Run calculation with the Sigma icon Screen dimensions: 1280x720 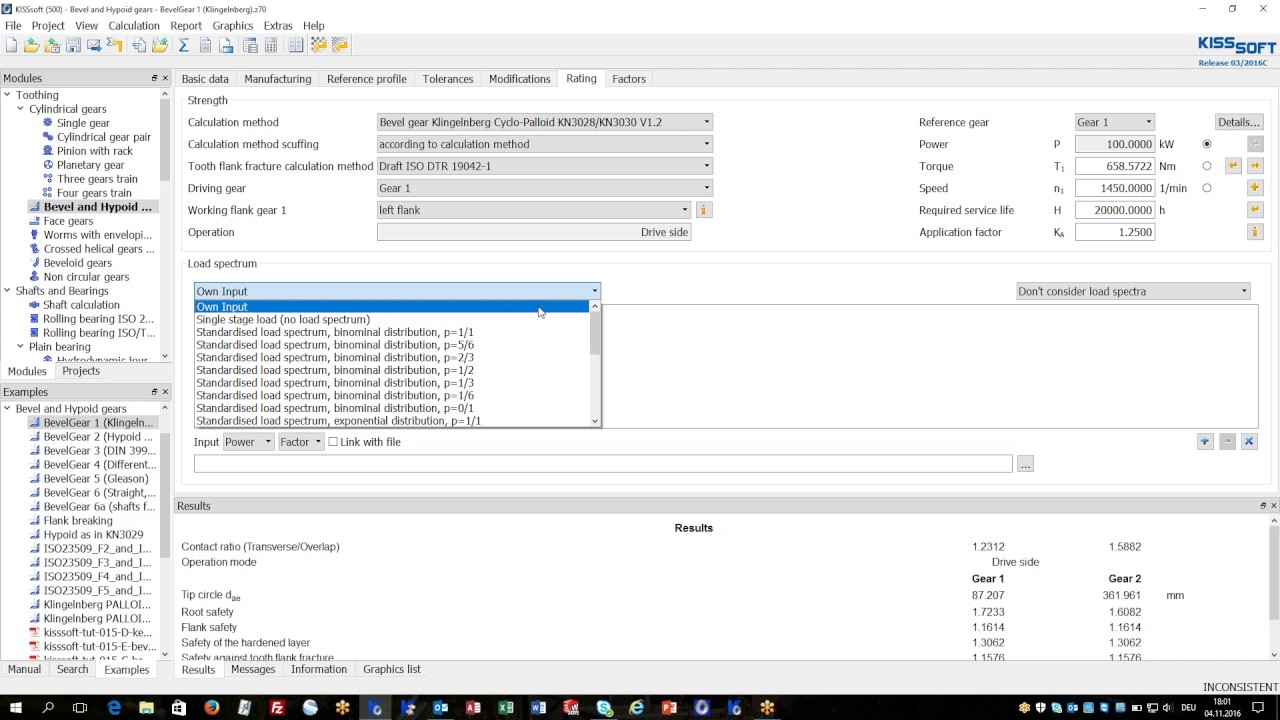coord(183,45)
